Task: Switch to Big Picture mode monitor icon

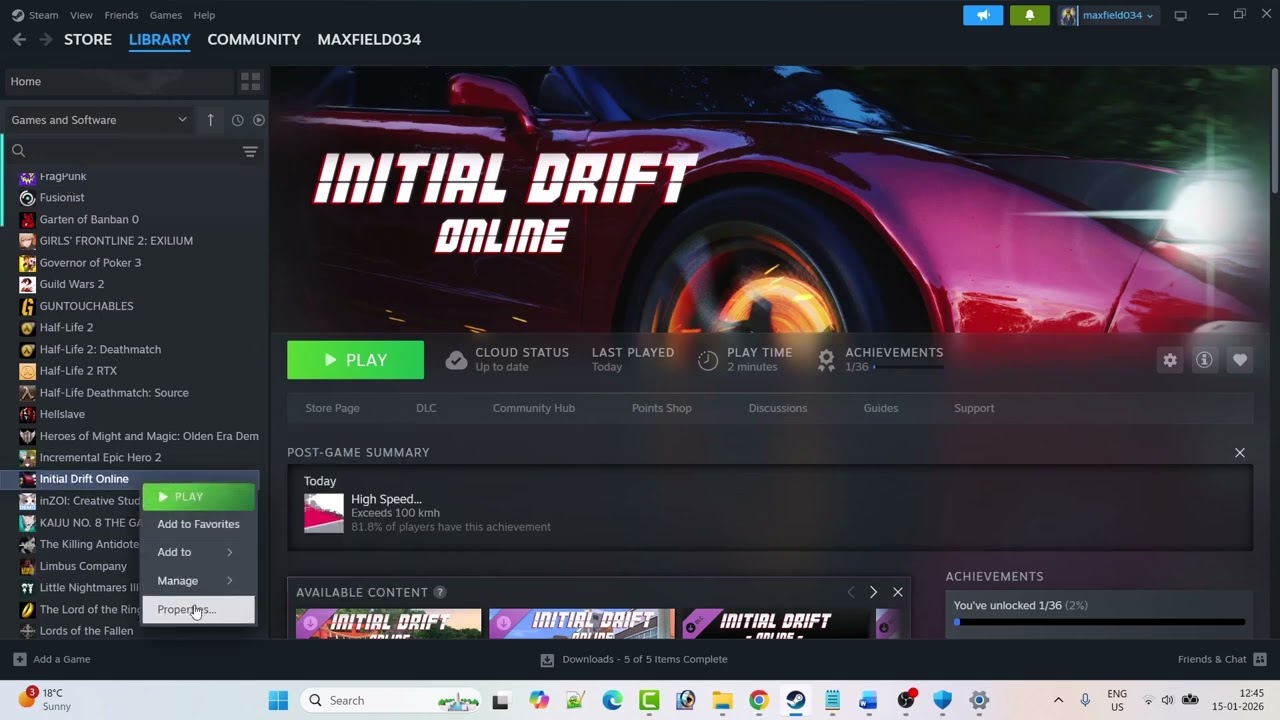Action: pos(1180,15)
